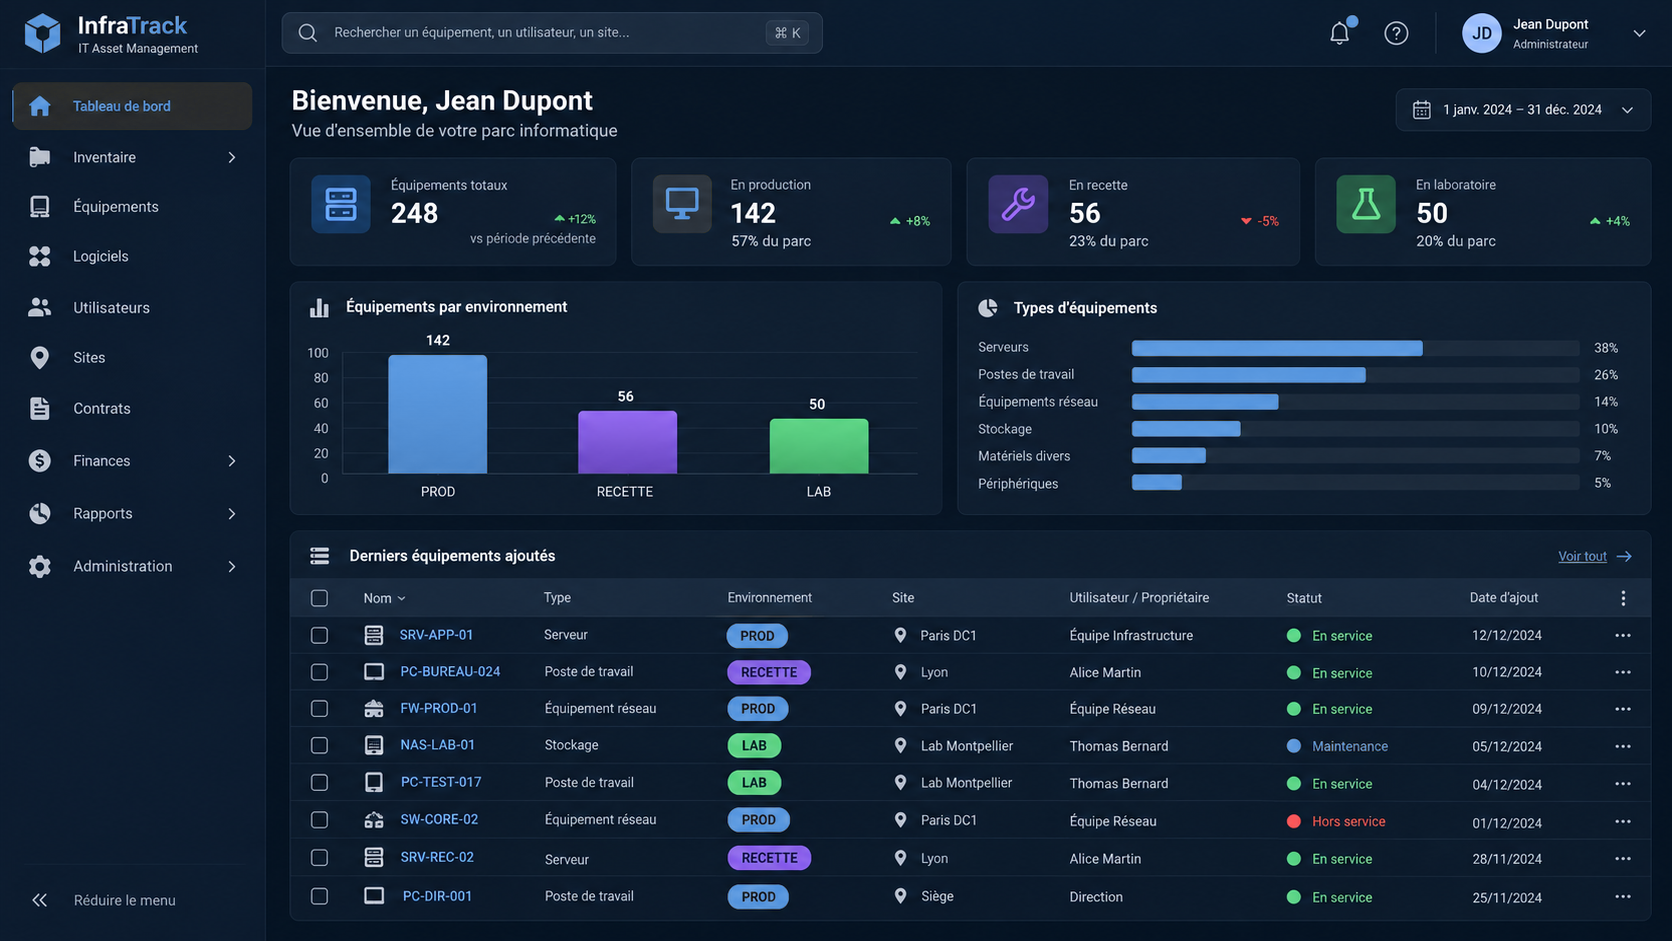The image size is (1672, 941).
Task: Expand the Finances submenu chevron
Action: tap(232, 461)
